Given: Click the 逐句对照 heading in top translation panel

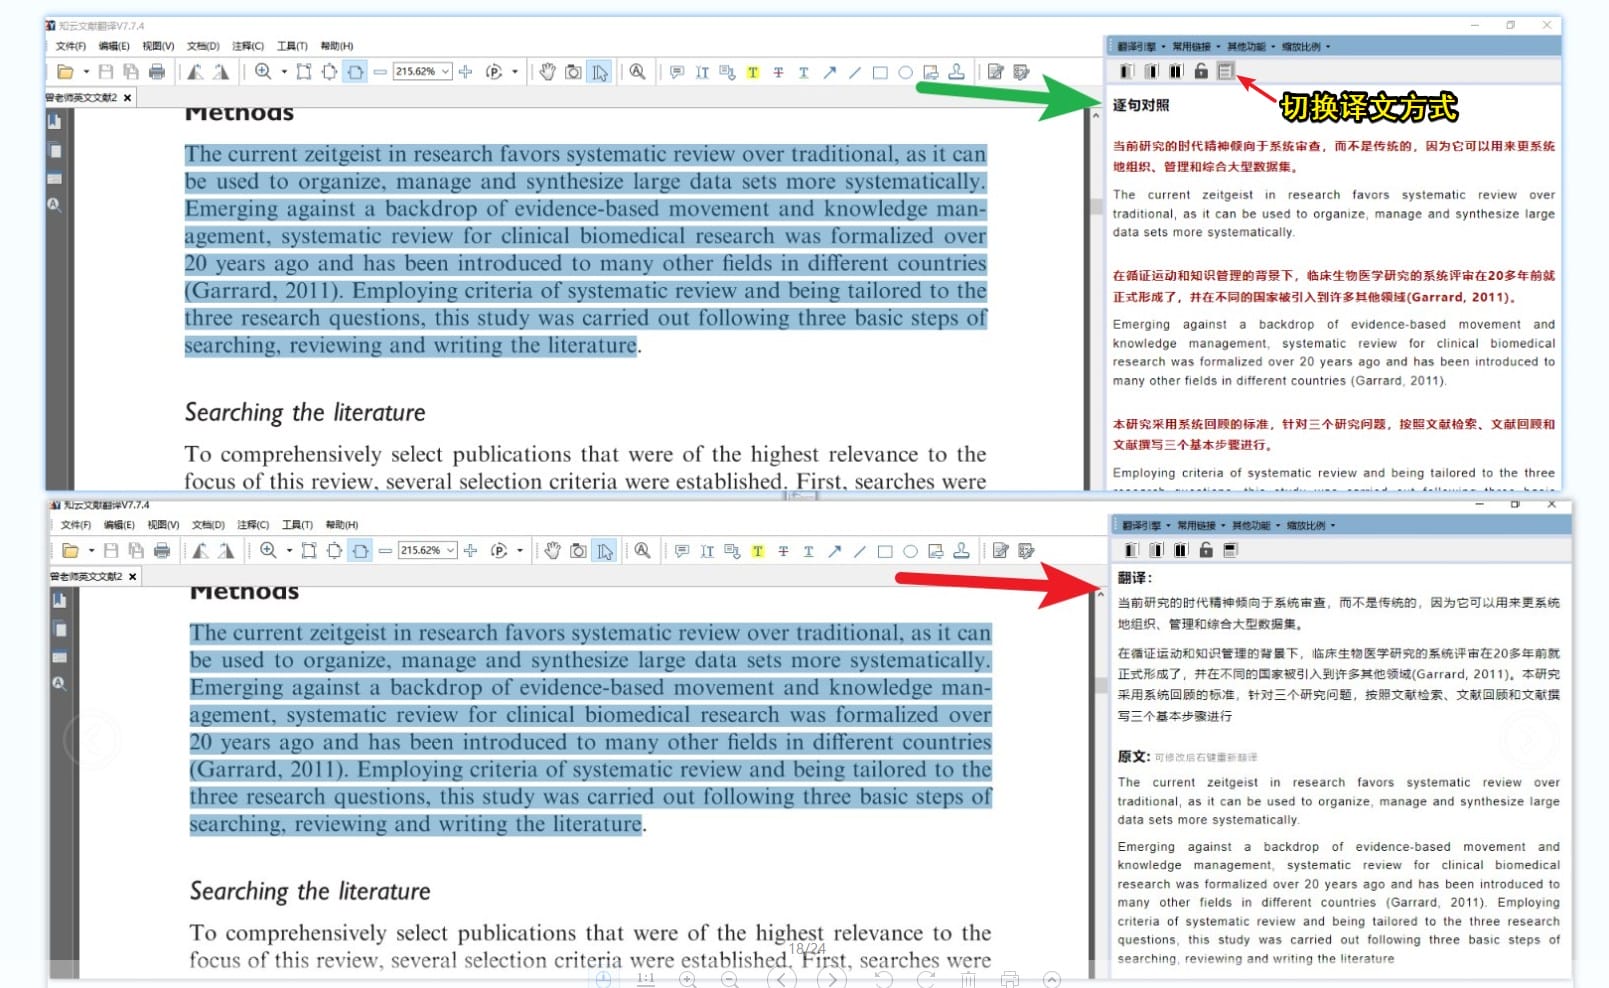Looking at the screenshot, I should pyautogui.click(x=1141, y=105).
